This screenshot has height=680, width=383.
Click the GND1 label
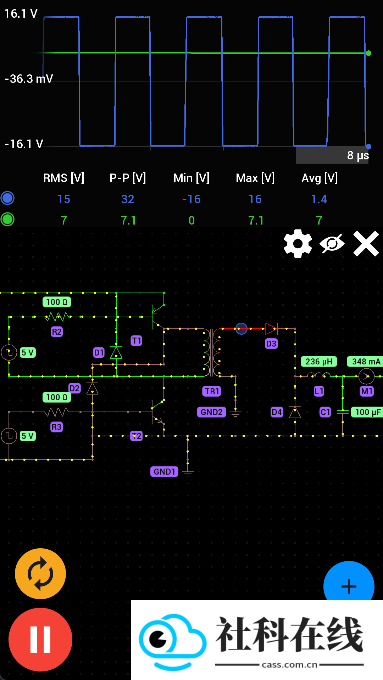pos(164,472)
